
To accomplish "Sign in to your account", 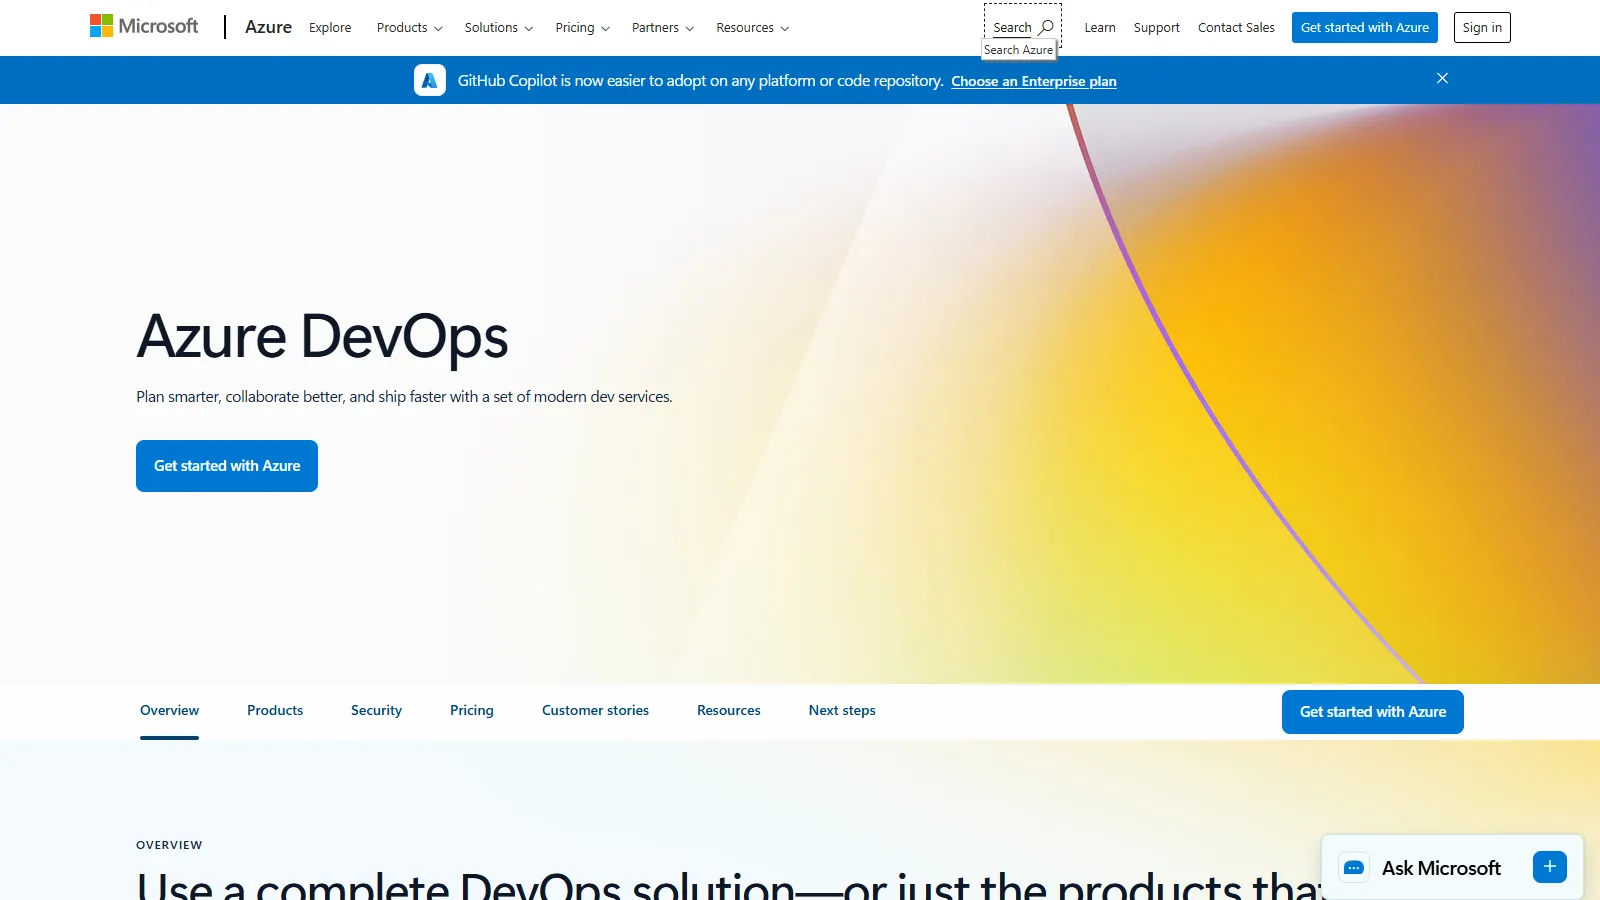I will [x=1482, y=27].
